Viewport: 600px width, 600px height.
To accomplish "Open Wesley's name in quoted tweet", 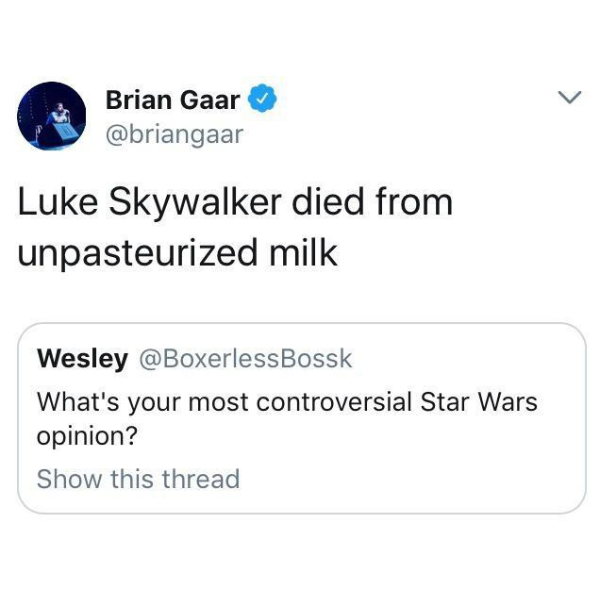I will click(82, 359).
